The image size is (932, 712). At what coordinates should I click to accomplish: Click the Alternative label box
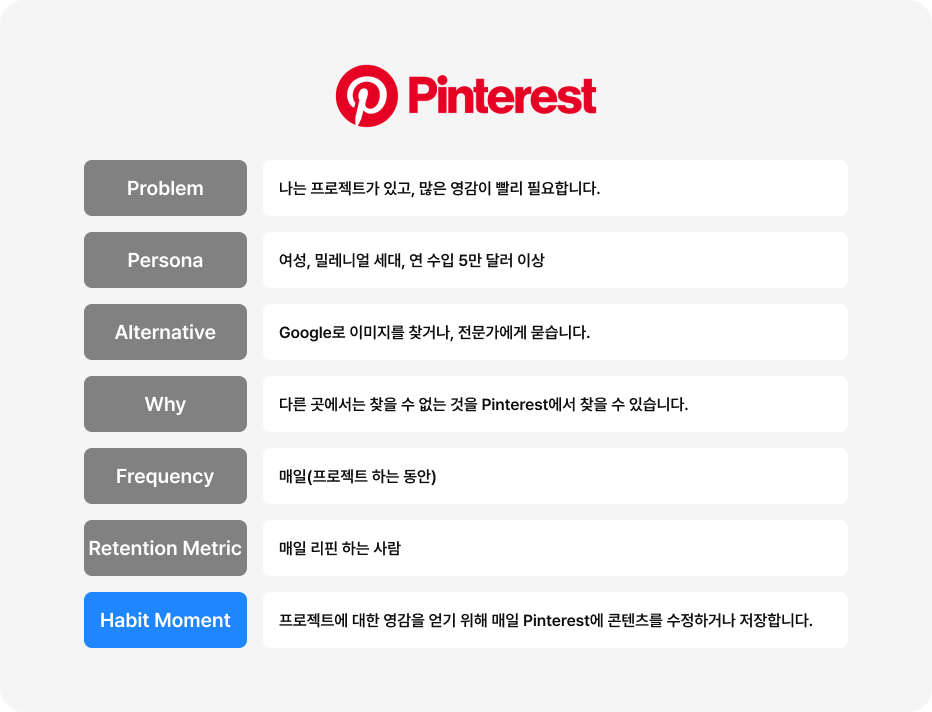click(x=165, y=332)
